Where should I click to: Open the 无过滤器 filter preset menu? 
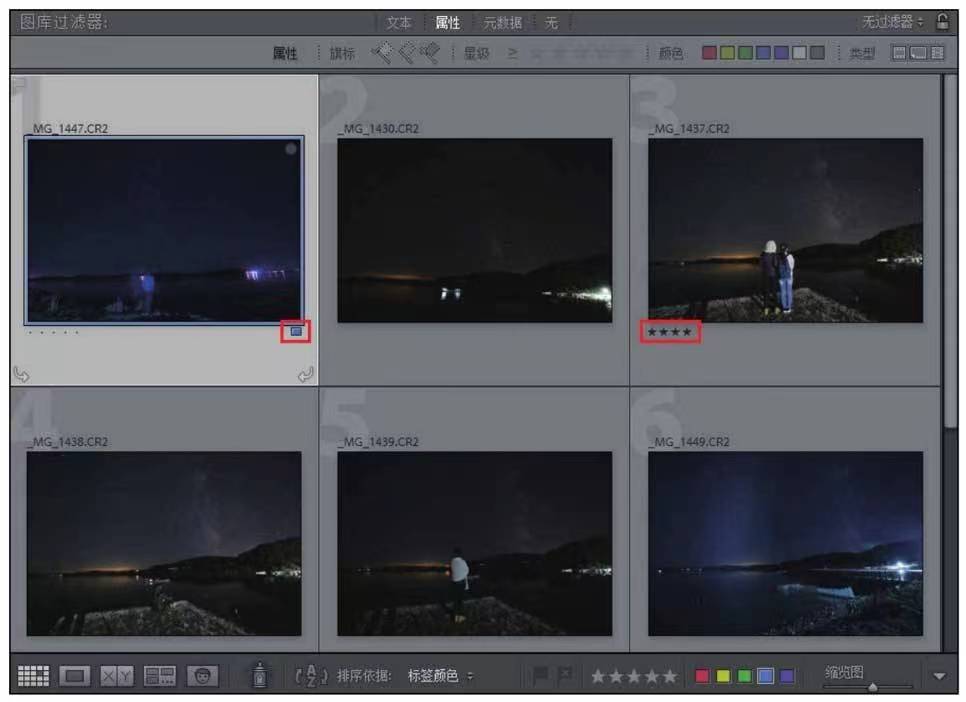point(893,22)
